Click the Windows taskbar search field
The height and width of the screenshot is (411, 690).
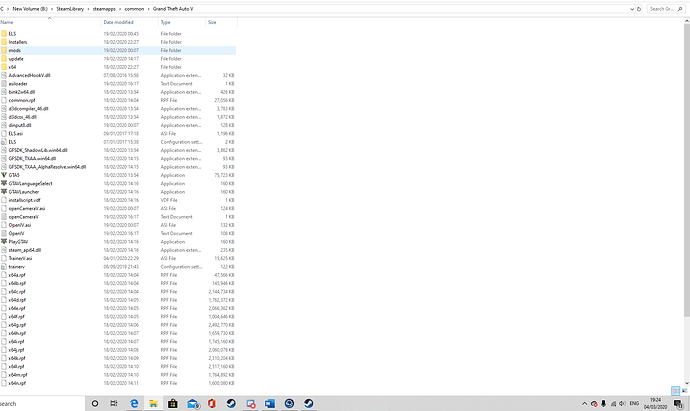(42, 404)
